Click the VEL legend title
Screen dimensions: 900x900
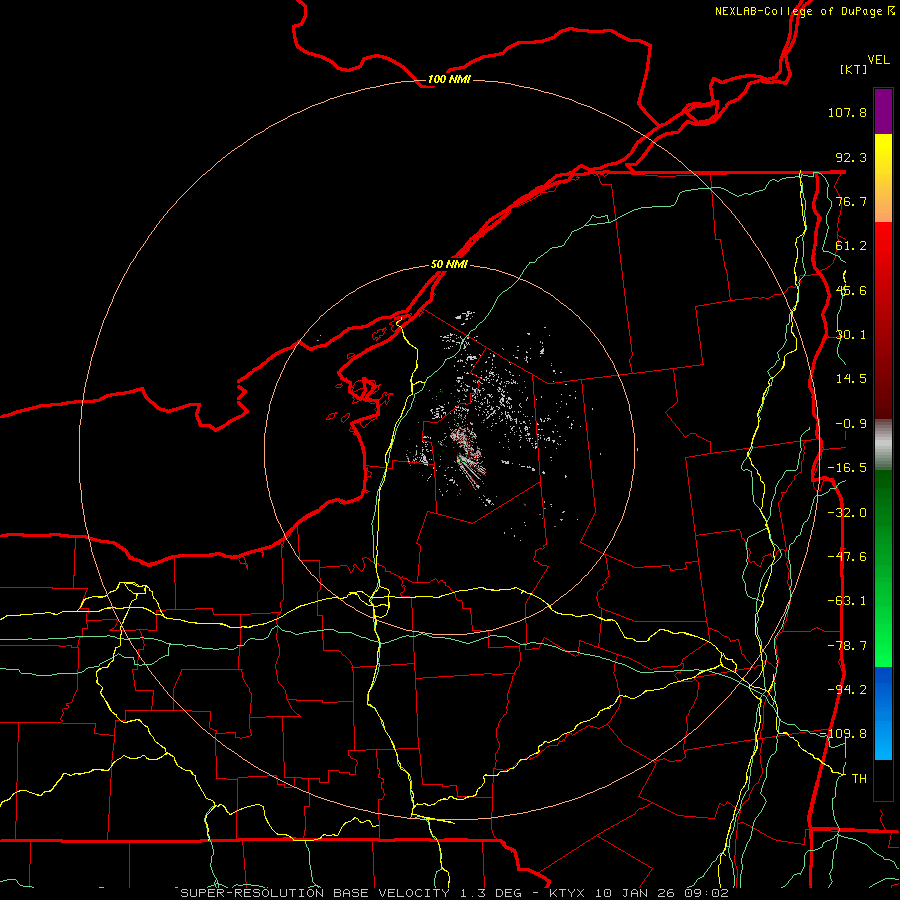click(x=878, y=60)
